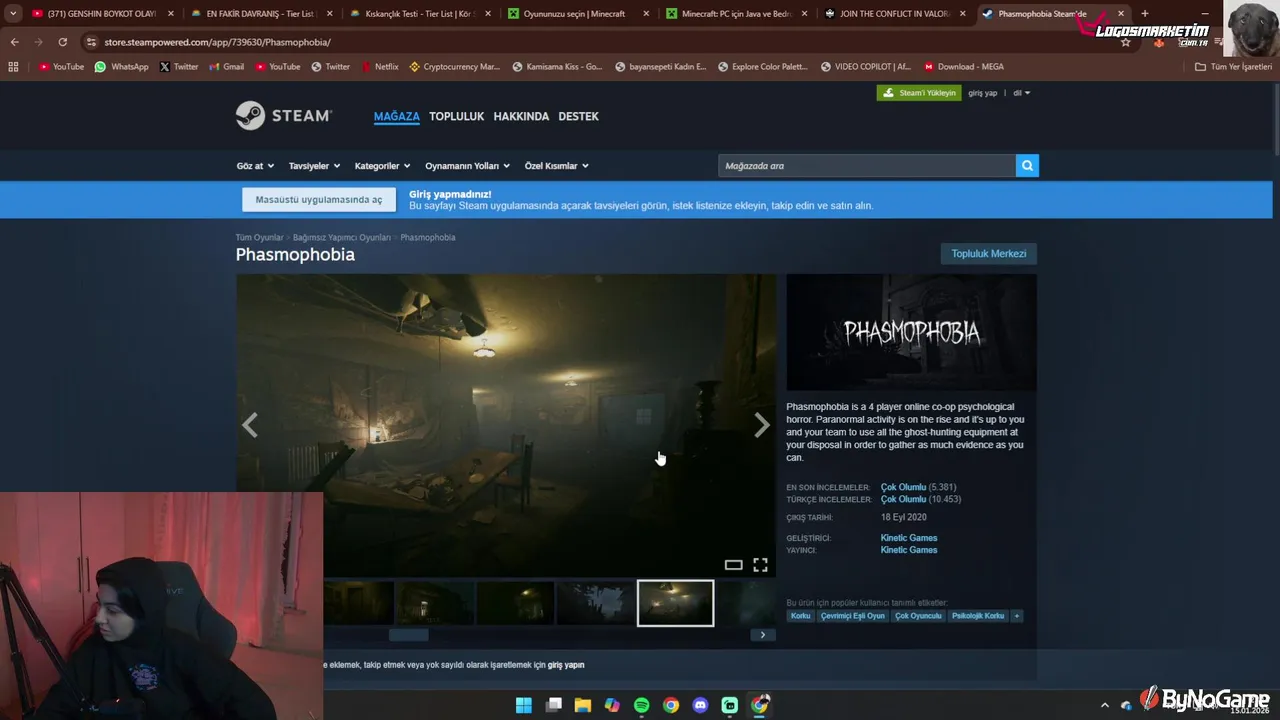Open the WhatsApp bookmark

point(121,67)
